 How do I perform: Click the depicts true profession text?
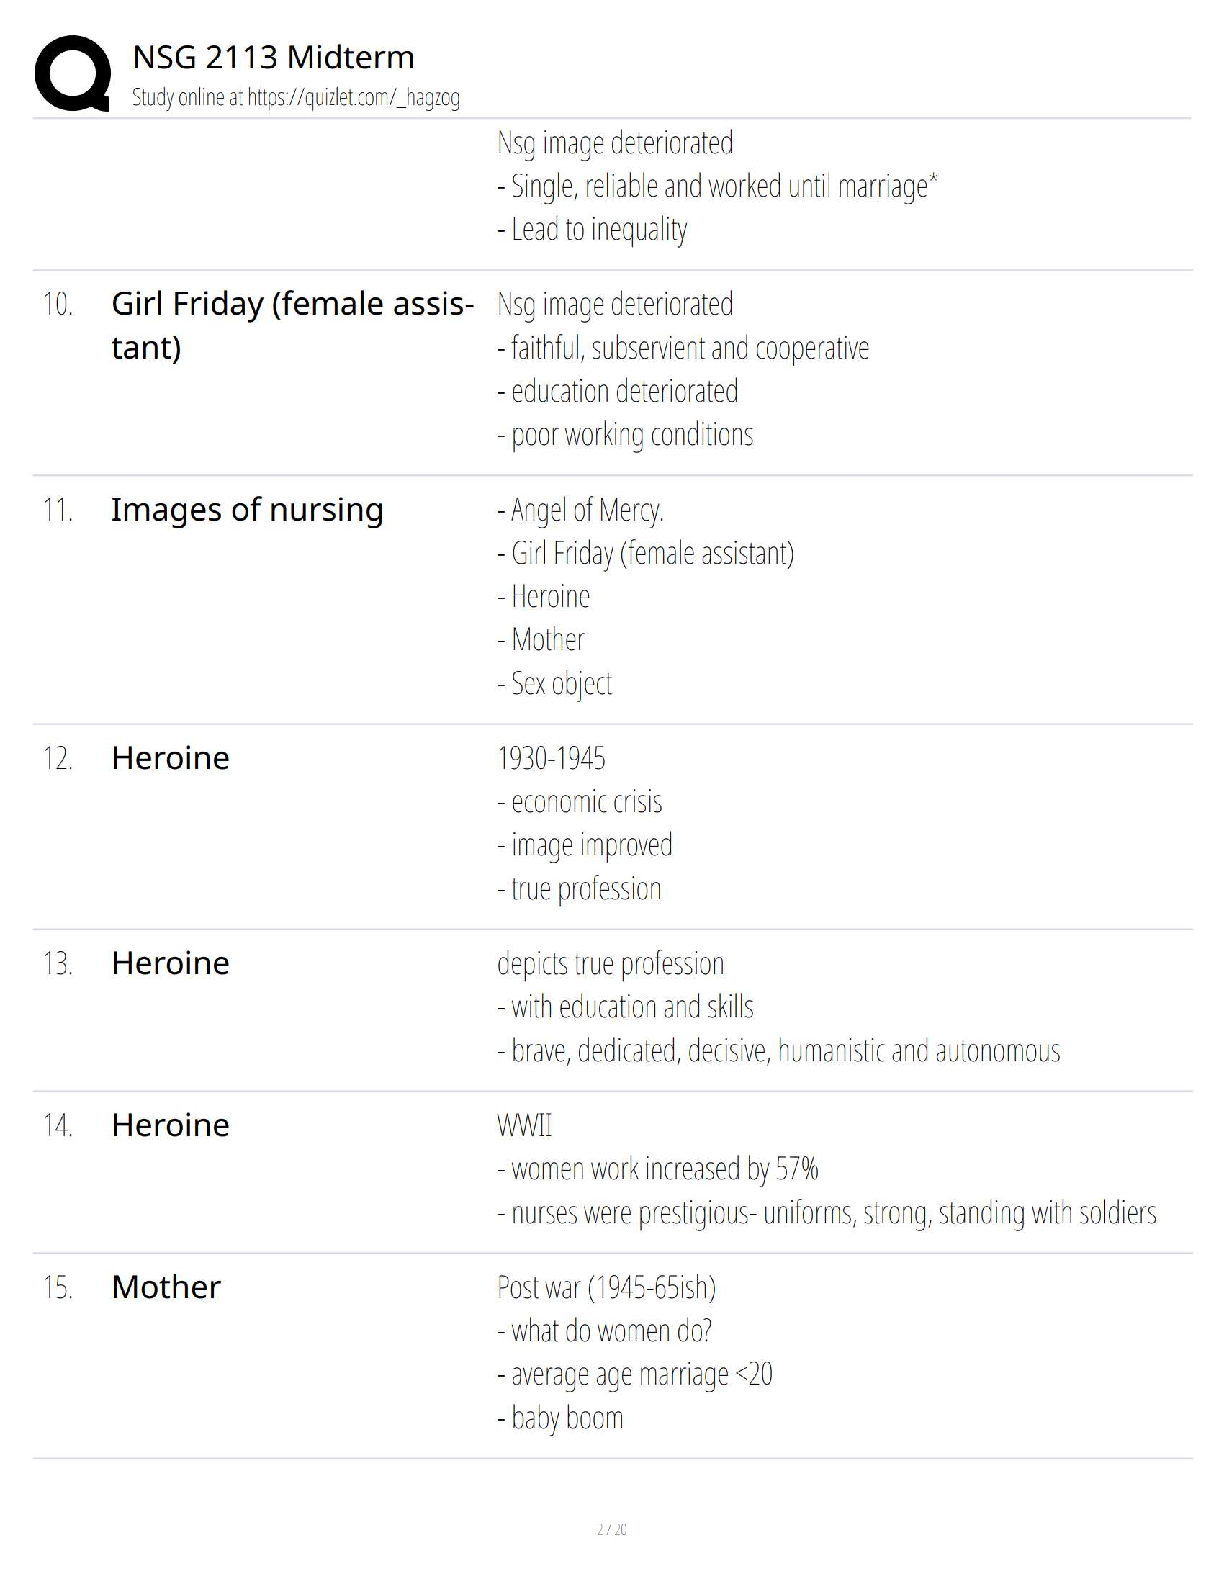pos(610,964)
